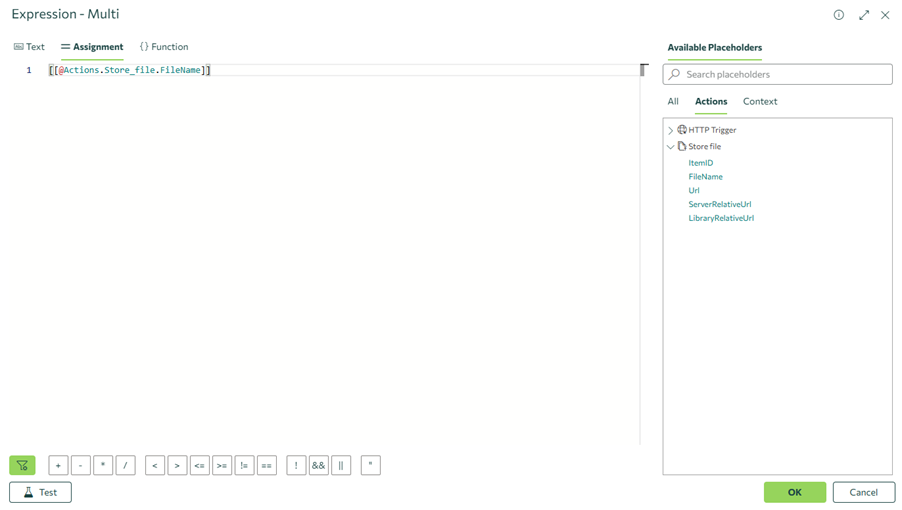The image size is (902, 510).
Task: Insert the FileName placeholder
Action: tap(705, 177)
